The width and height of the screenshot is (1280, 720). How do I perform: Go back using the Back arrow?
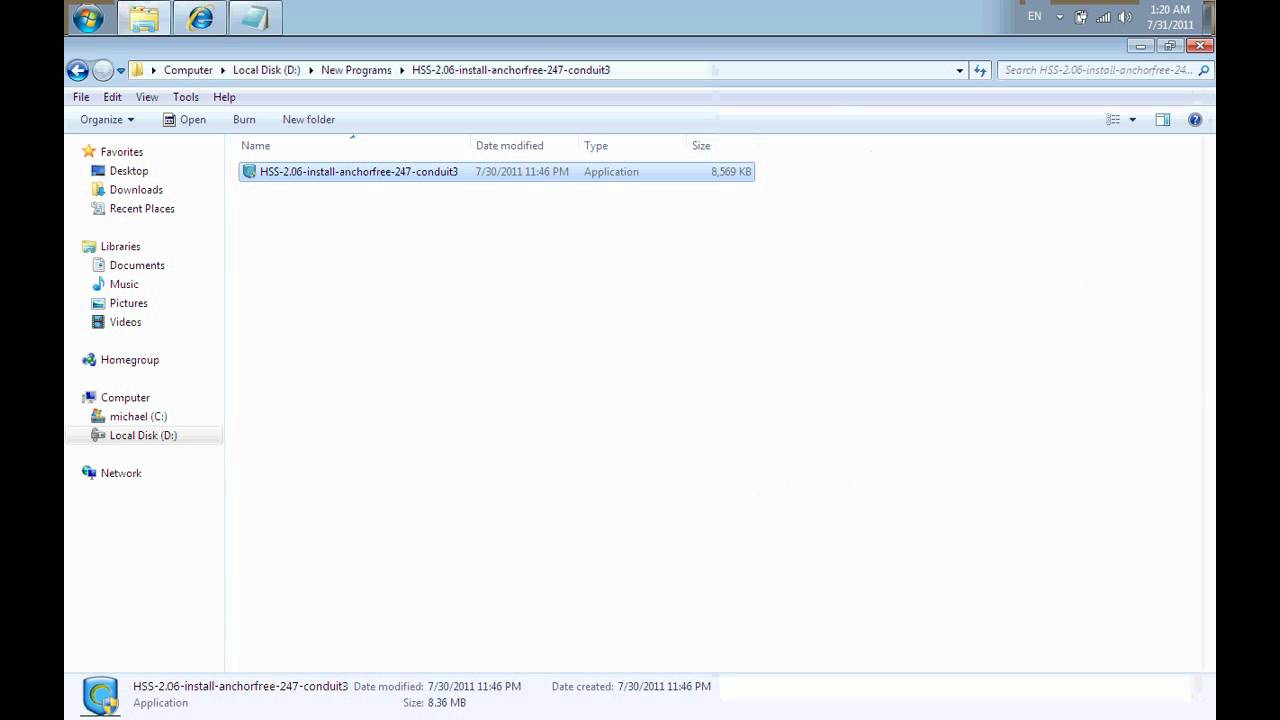(78, 70)
